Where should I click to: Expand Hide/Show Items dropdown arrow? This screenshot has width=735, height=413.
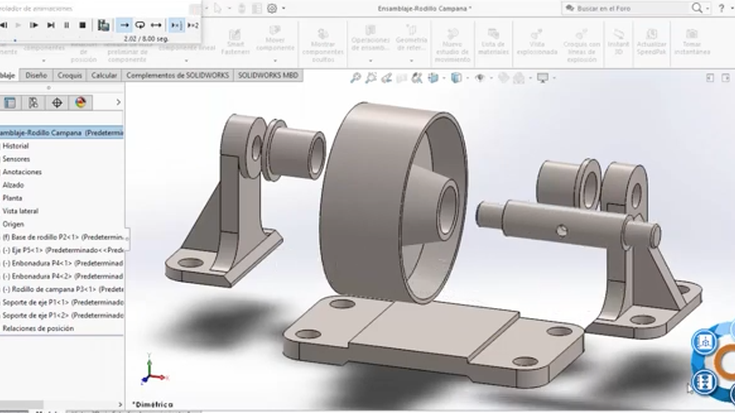pyautogui.click(x=491, y=78)
